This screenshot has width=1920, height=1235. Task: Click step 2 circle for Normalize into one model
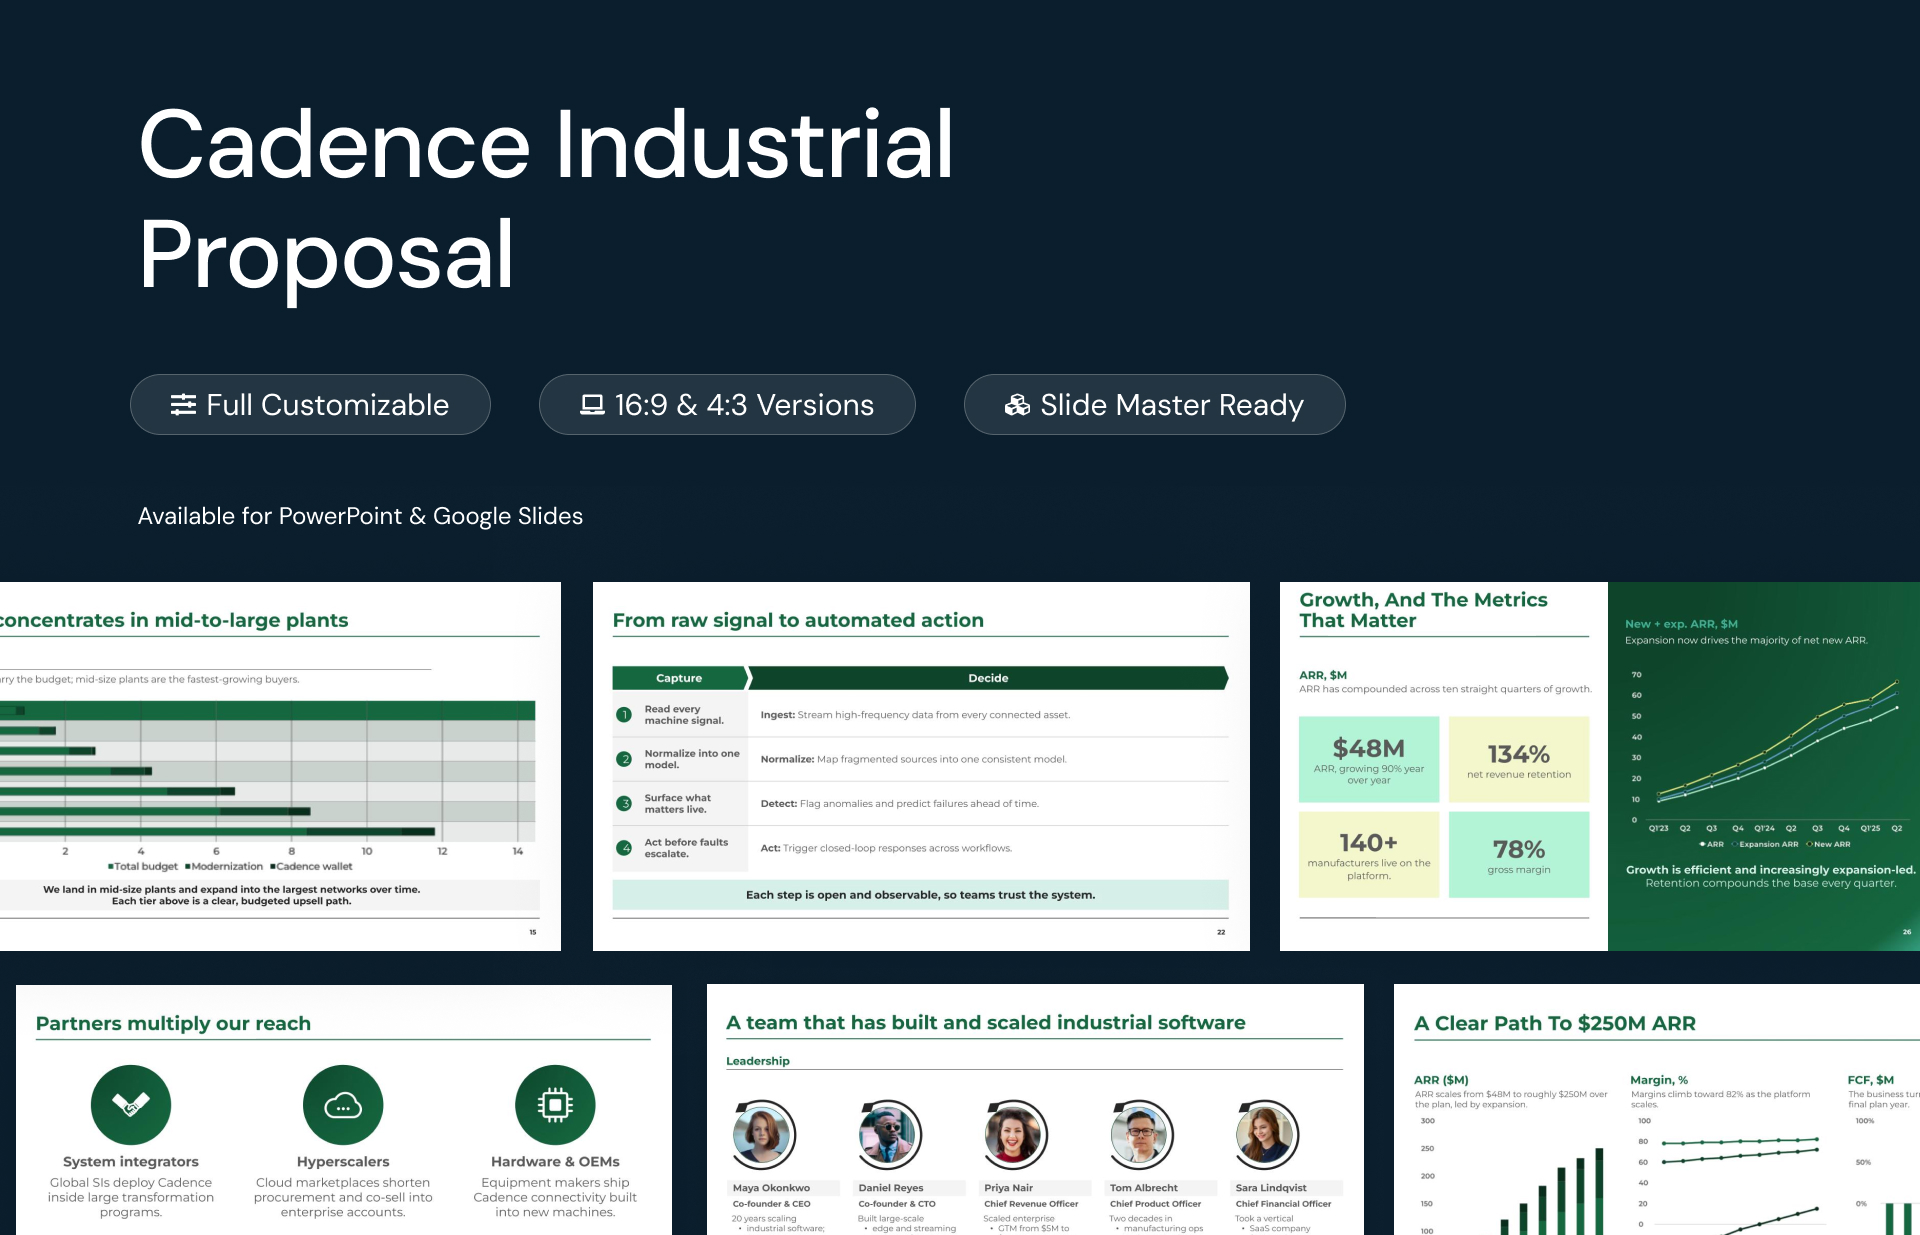(624, 759)
